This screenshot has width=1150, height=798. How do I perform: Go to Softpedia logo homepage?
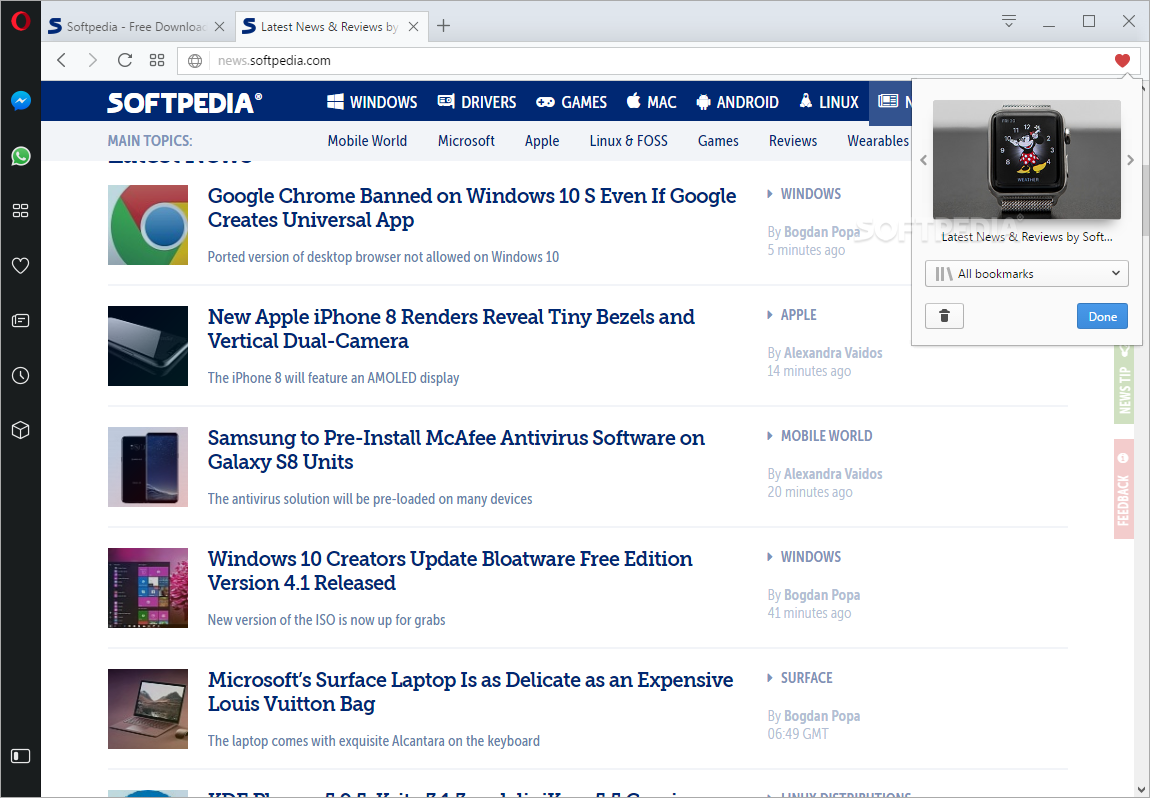coord(184,102)
